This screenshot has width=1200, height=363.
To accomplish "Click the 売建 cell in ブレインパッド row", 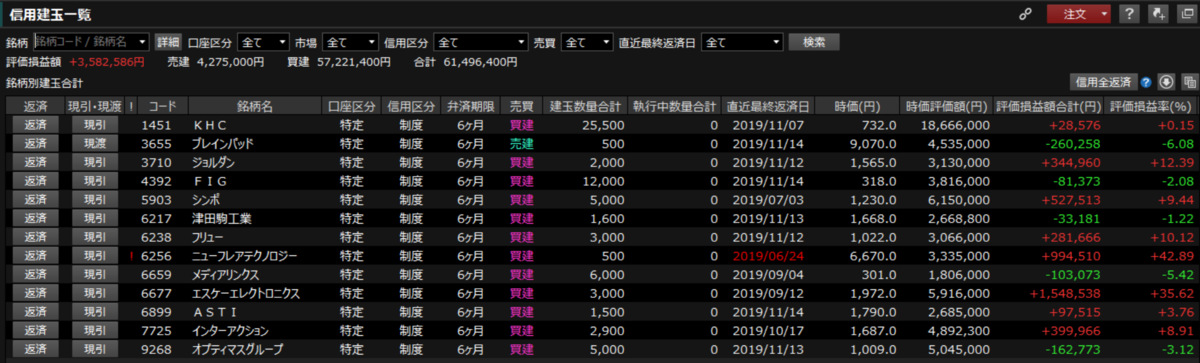I will 522,143.
